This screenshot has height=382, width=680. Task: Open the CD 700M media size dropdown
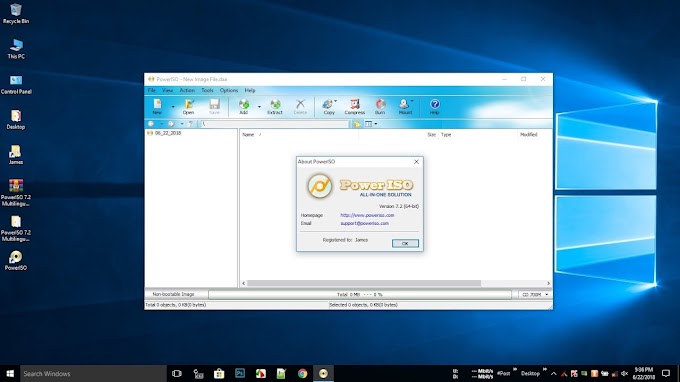pyautogui.click(x=535, y=294)
